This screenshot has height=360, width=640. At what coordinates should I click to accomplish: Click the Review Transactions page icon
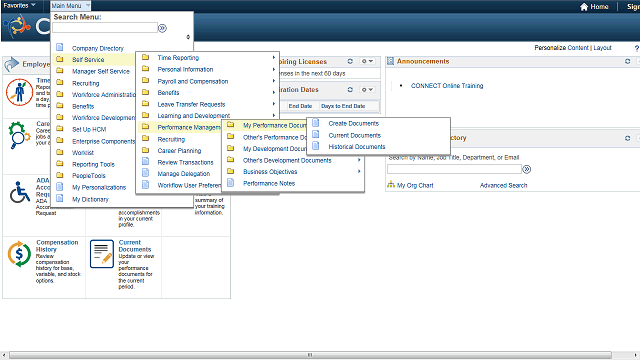[x=145, y=161]
